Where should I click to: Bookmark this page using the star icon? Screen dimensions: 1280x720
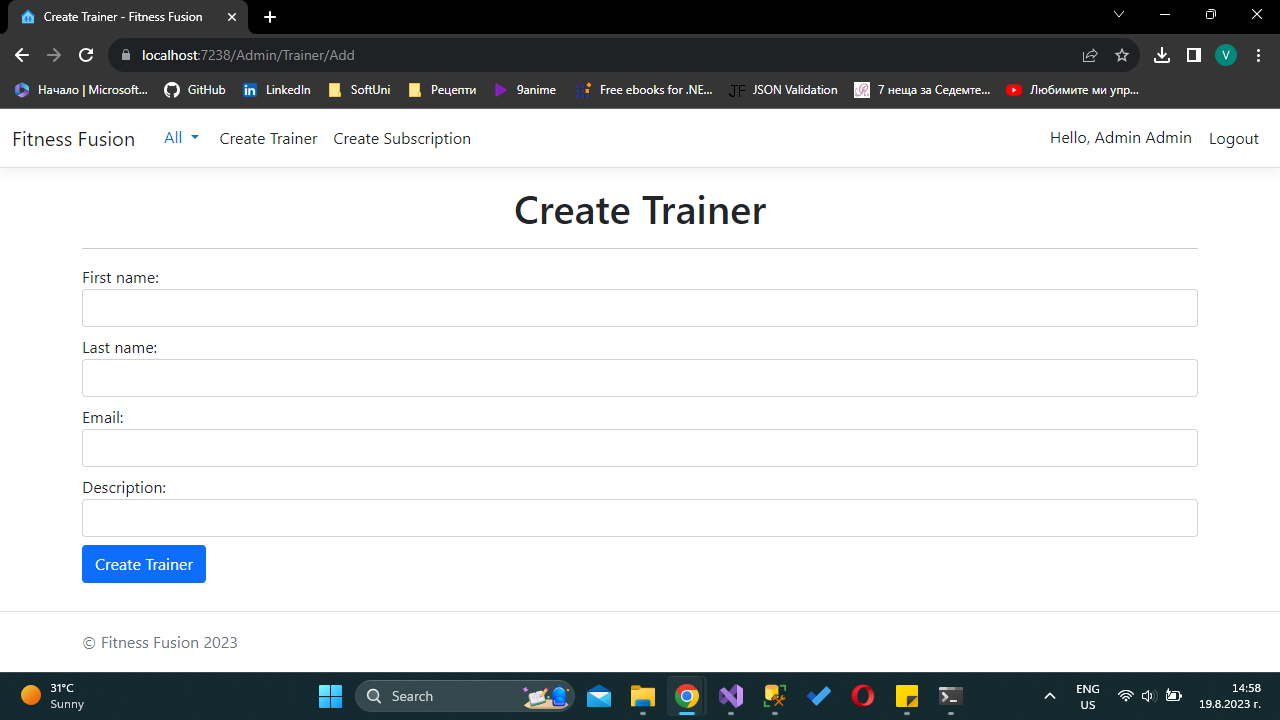click(1121, 55)
